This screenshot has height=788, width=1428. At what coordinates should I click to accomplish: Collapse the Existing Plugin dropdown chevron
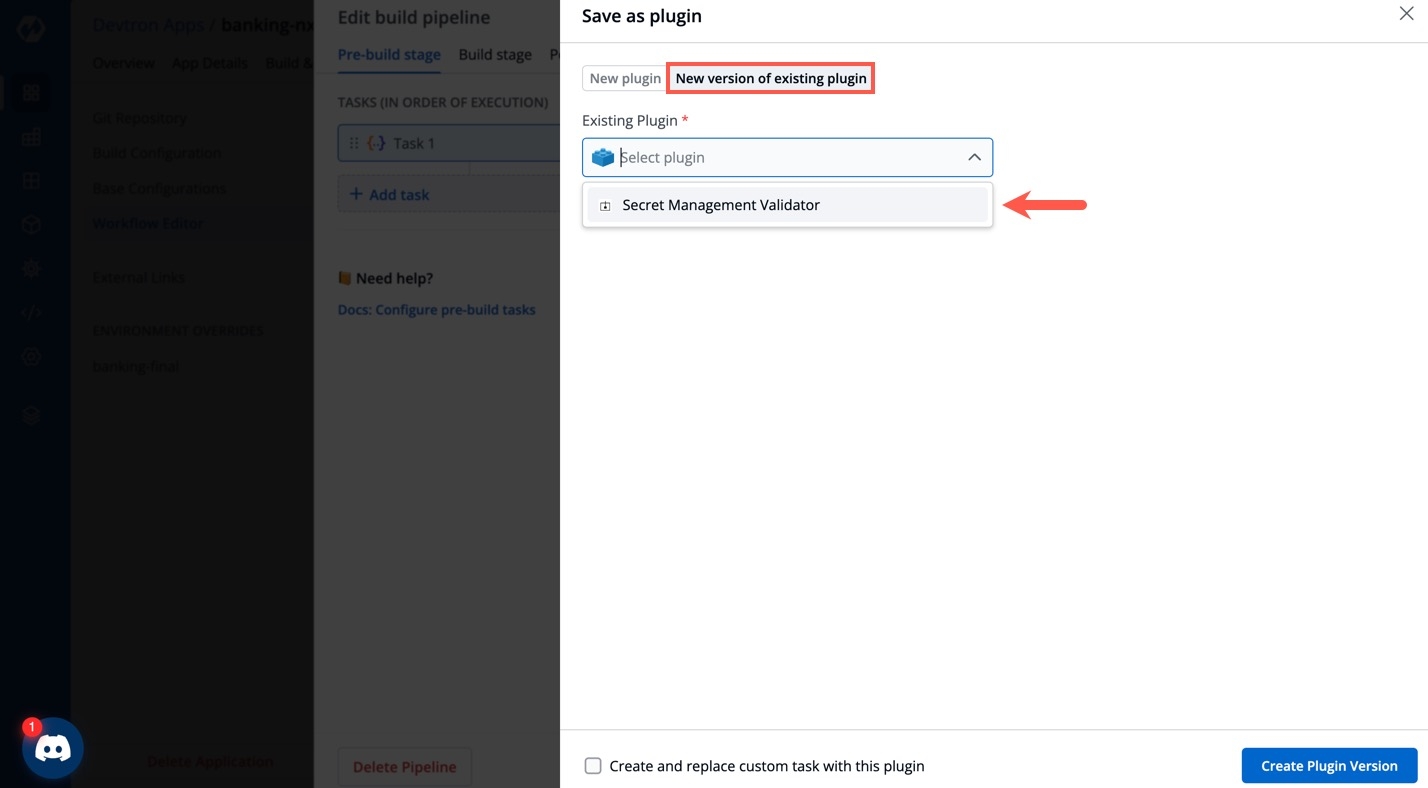(x=974, y=158)
